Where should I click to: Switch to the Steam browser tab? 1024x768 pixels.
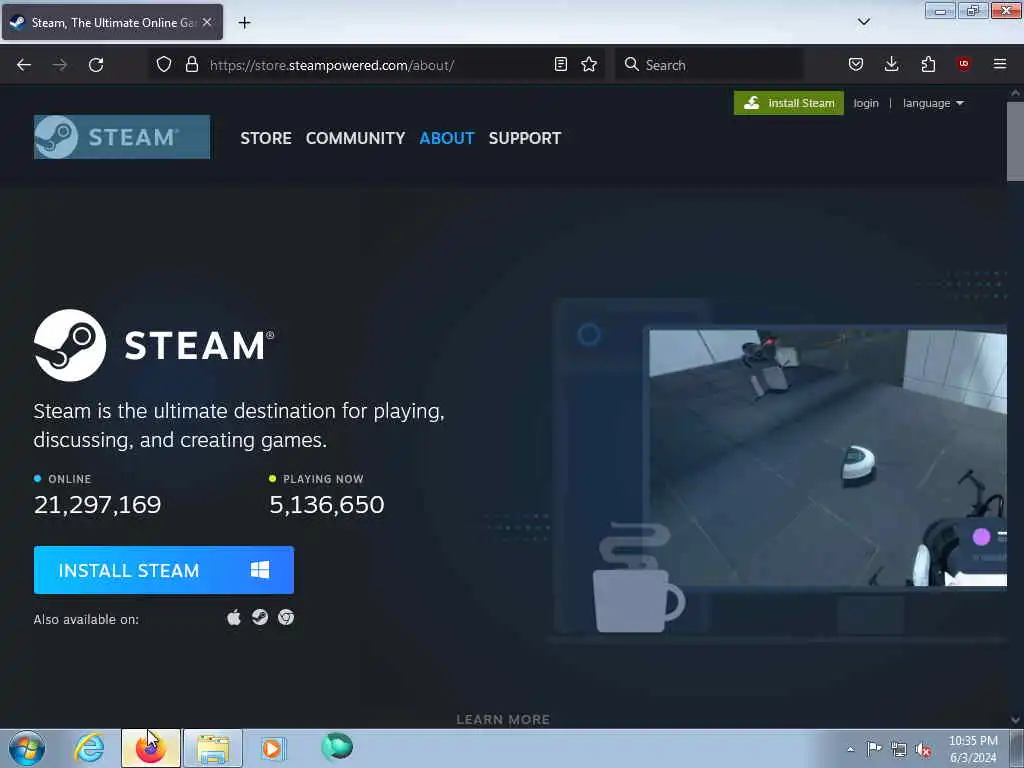[x=112, y=22]
